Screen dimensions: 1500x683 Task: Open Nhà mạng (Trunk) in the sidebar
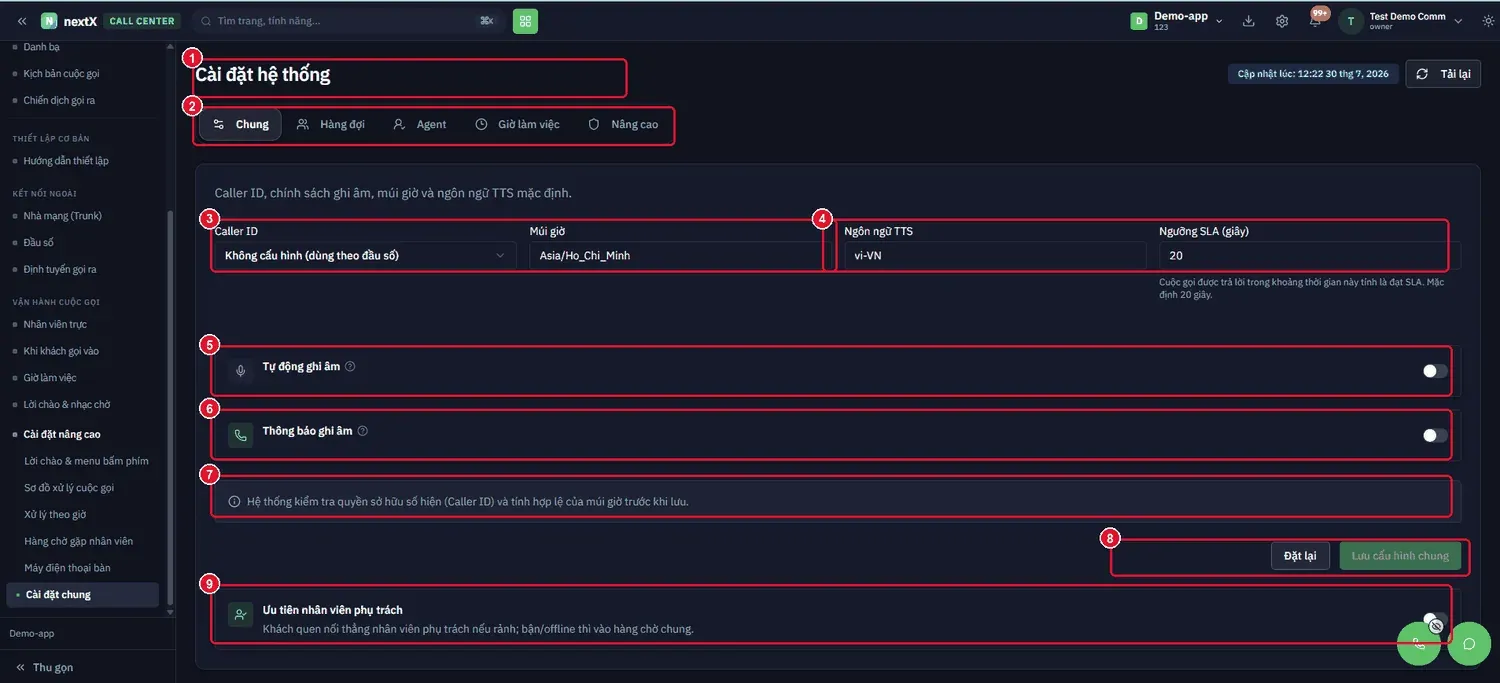[x=63, y=216]
